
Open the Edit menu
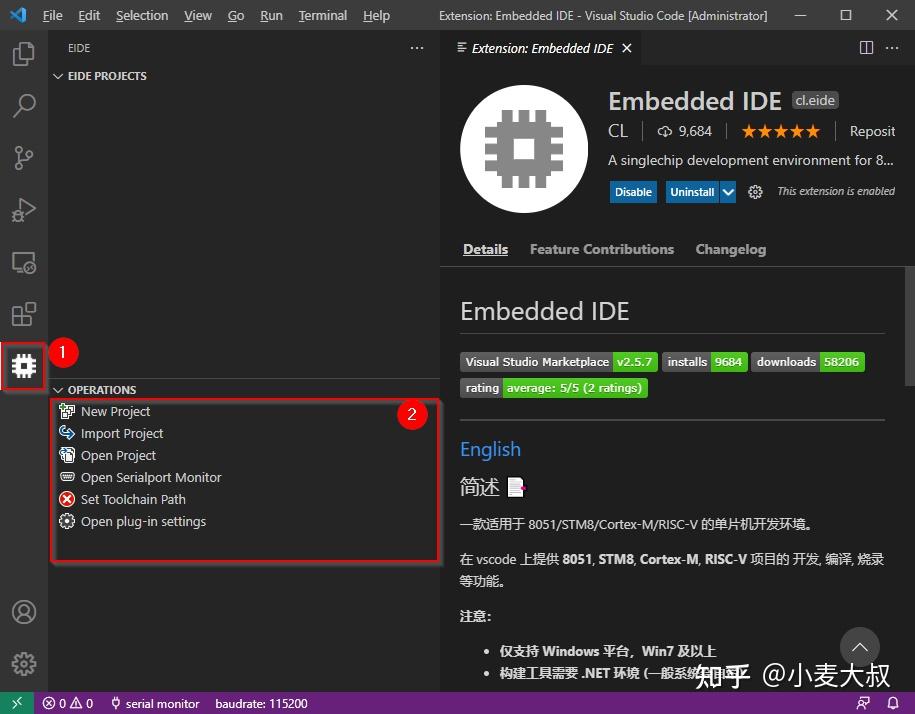coord(89,16)
